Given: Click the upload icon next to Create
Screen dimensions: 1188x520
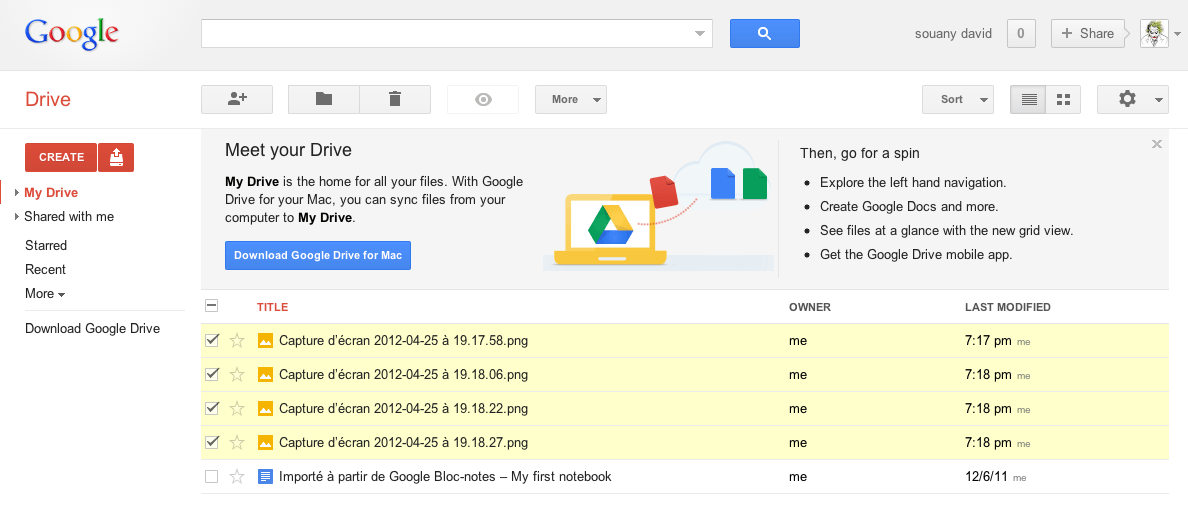Looking at the screenshot, I should coord(116,157).
